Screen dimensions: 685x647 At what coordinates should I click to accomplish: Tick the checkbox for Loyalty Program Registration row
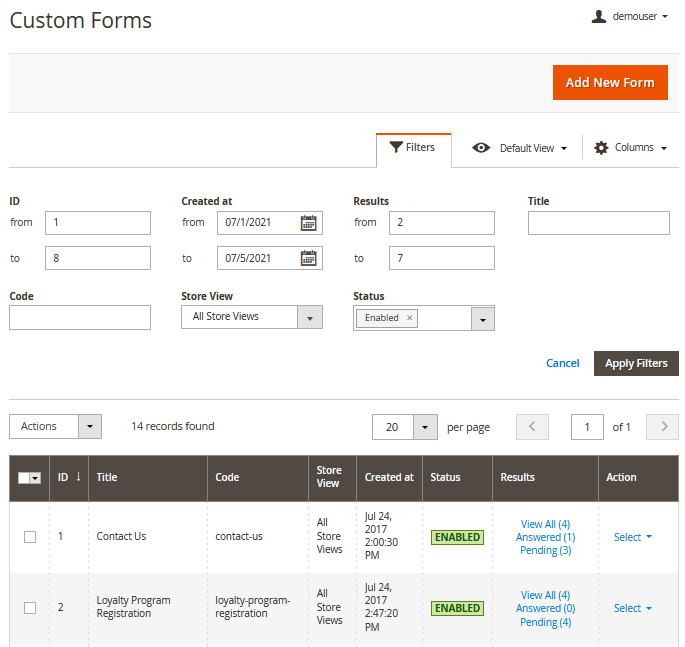click(x=30, y=608)
